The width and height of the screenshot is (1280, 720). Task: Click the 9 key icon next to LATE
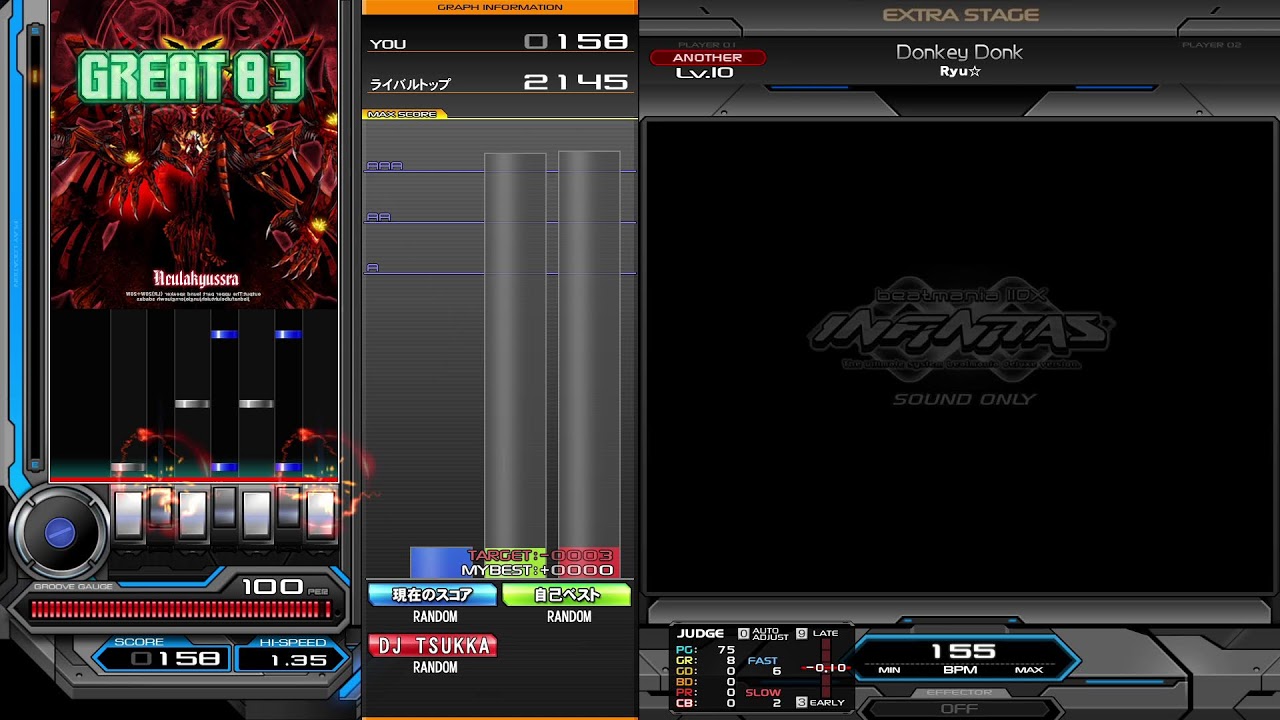click(x=801, y=633)
